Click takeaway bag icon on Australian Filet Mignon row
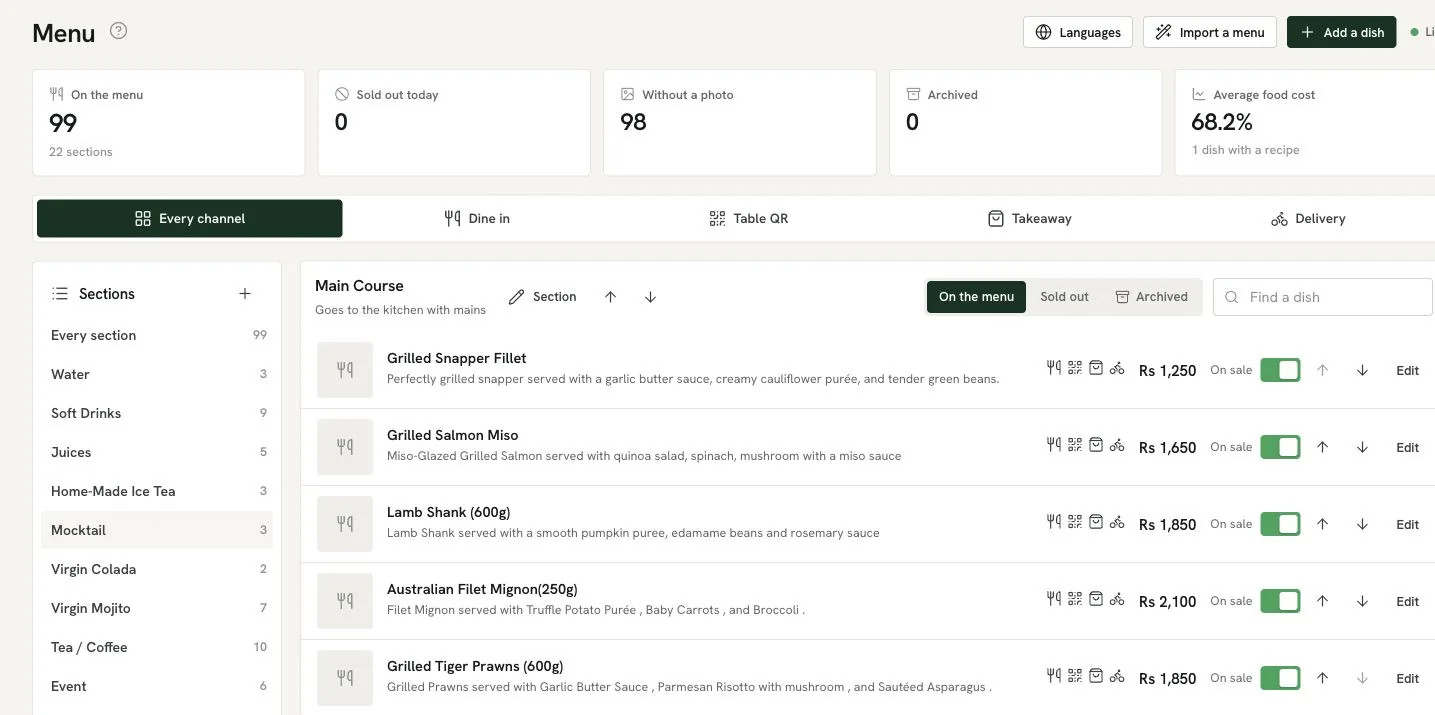The image size is (1435, 715). coord(1096,599)
